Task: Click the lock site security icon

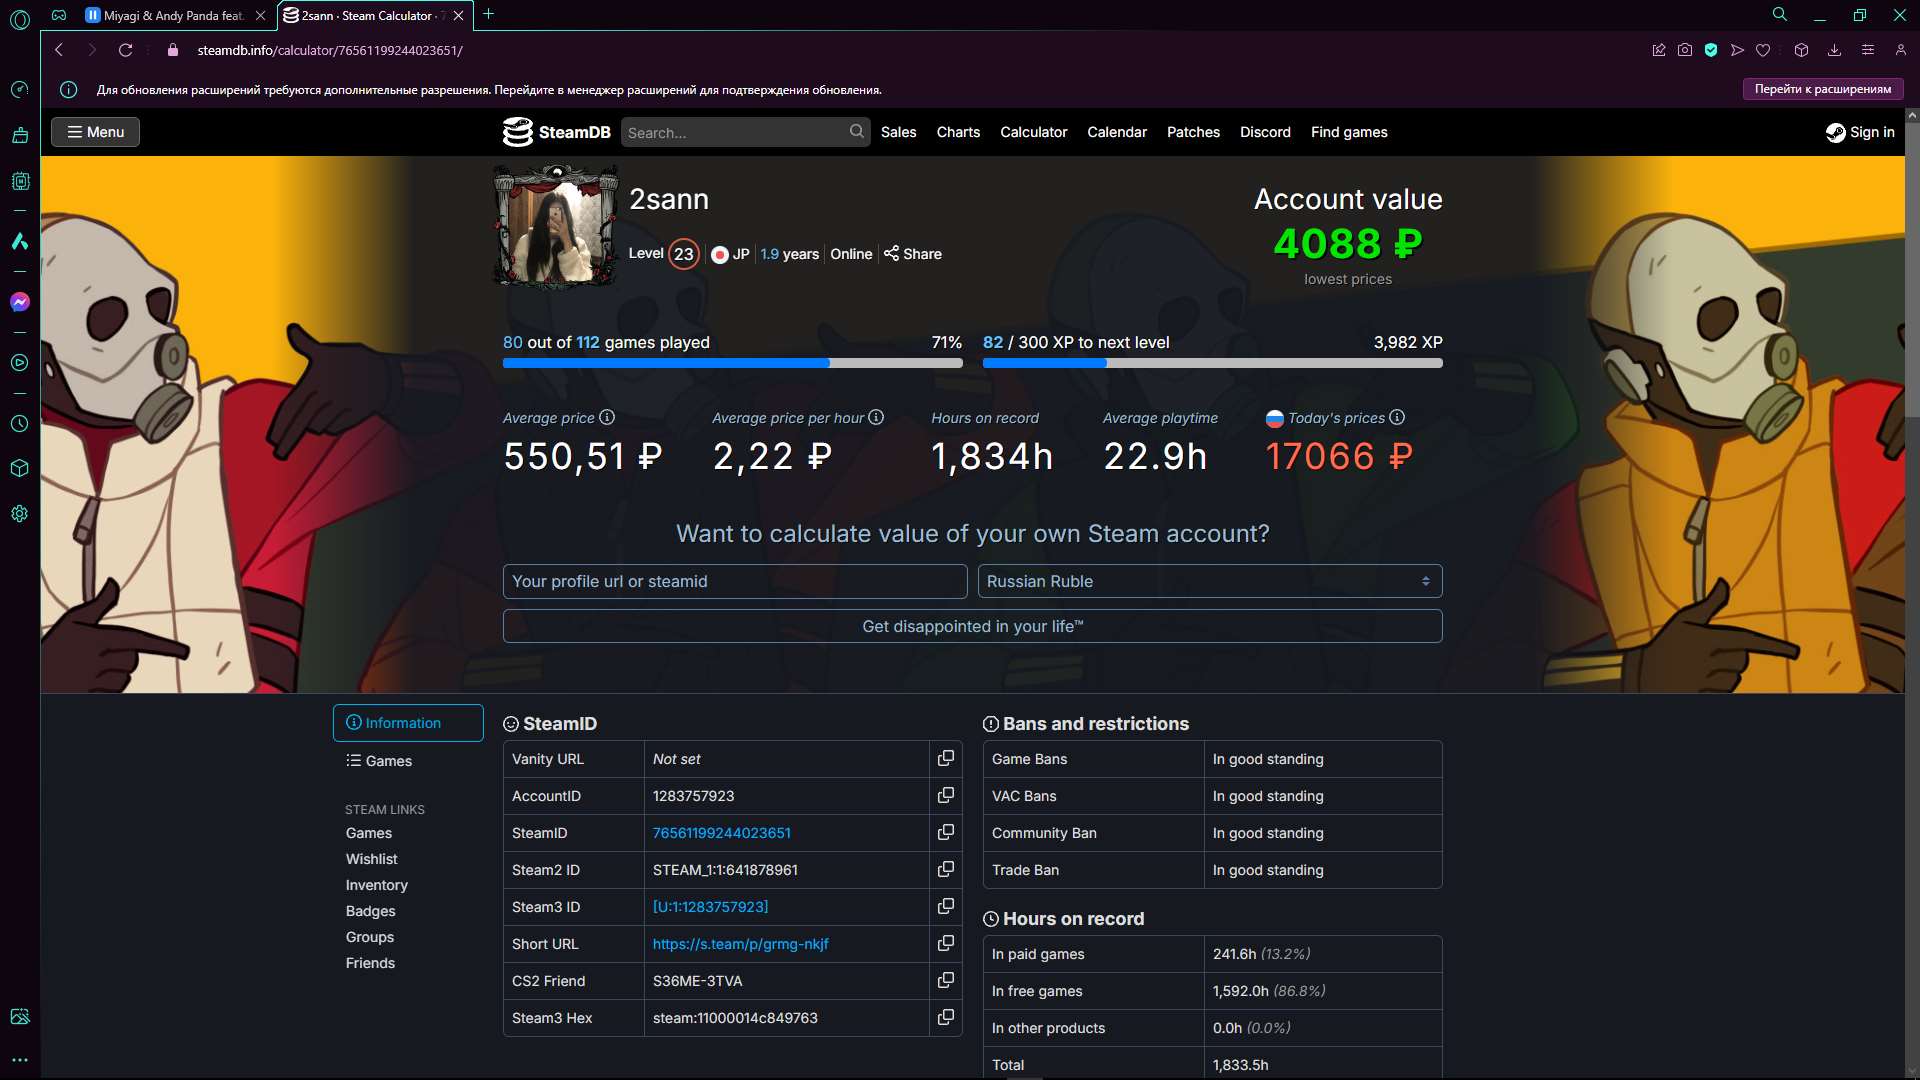Action: (x=173, y=50)
